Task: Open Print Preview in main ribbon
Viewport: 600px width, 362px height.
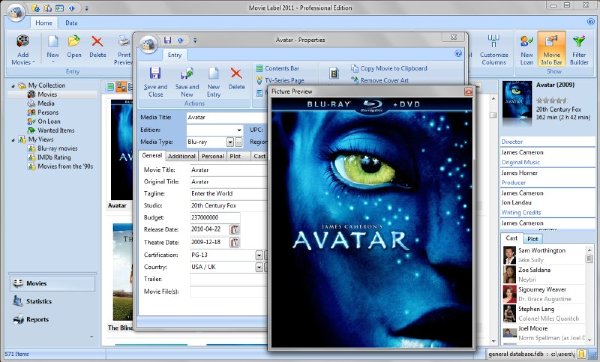Action: pos(123,50)
